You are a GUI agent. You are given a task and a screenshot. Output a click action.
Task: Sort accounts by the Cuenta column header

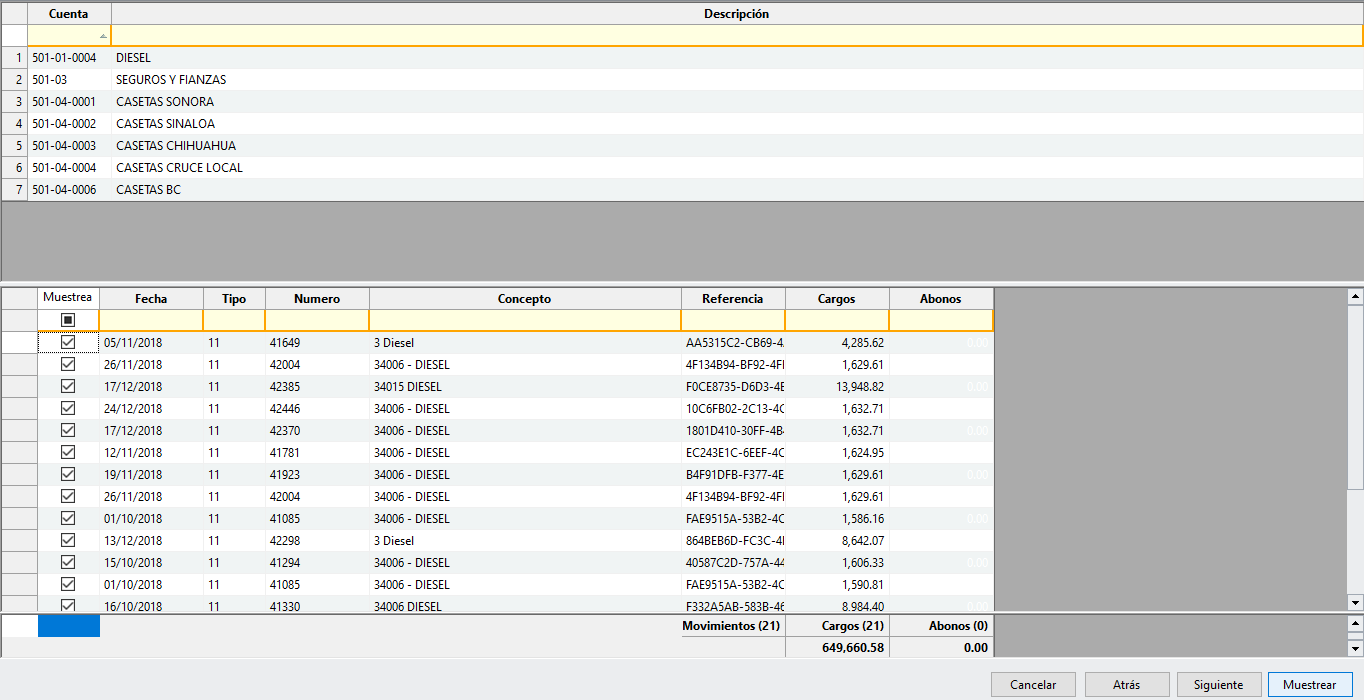point(68,14)
